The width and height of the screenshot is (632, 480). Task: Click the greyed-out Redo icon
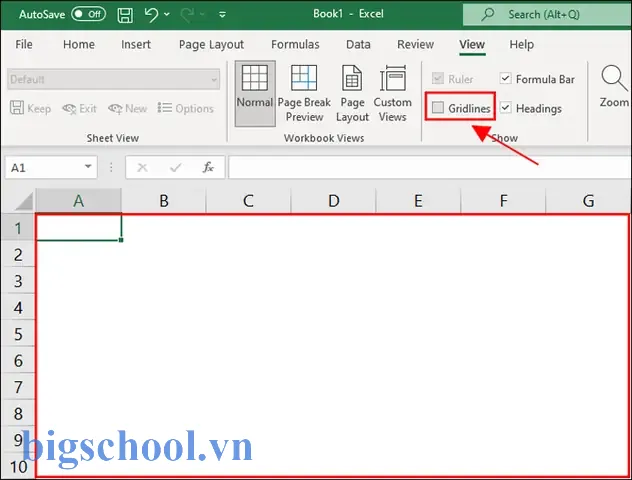tap(187, 15)
